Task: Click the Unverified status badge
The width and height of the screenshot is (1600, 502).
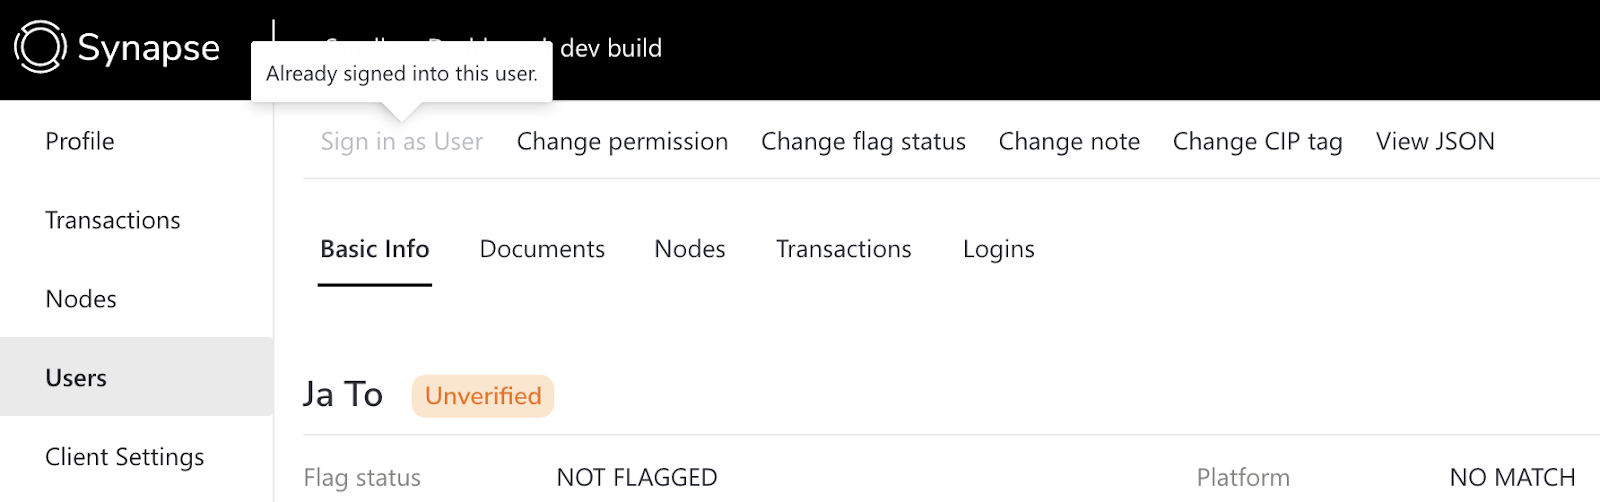Action: 483,396
